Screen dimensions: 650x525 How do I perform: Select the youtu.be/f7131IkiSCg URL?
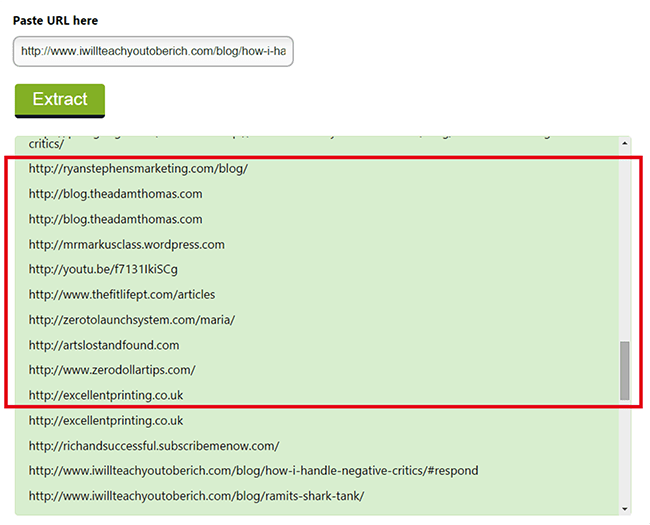coord(103,270)
